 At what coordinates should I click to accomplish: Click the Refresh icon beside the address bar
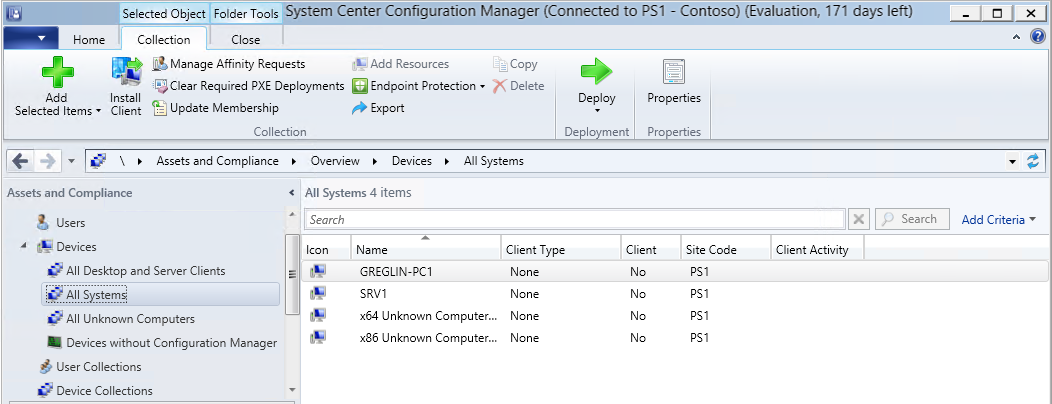coord(1033,161)
